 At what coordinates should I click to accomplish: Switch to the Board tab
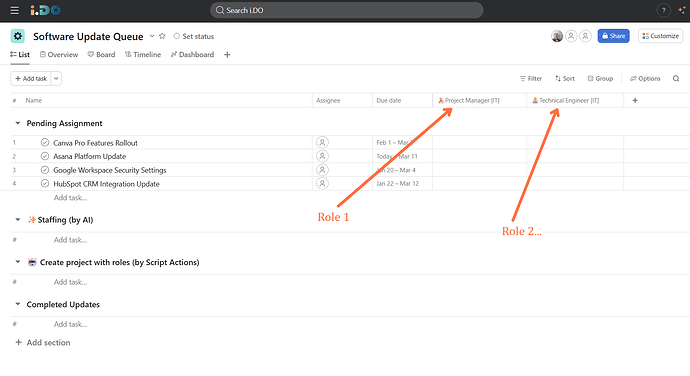[x=101, y=55]
